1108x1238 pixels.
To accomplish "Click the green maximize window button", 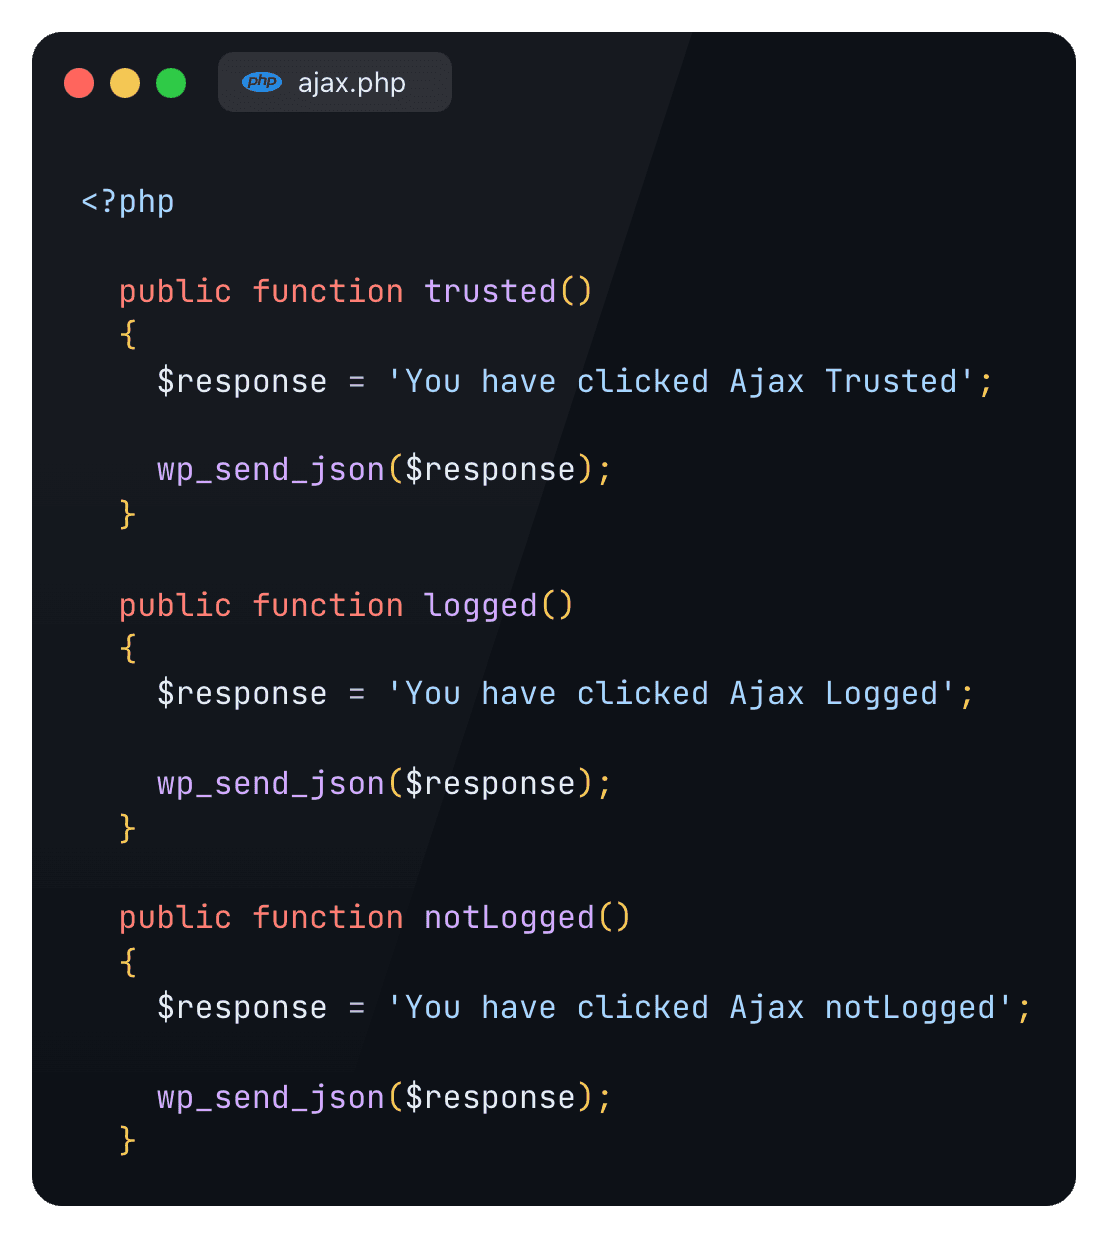I will (171, 83).
